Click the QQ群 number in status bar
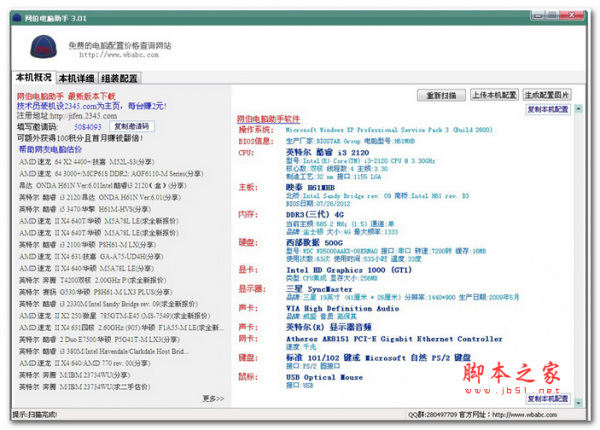 [432, 414]
